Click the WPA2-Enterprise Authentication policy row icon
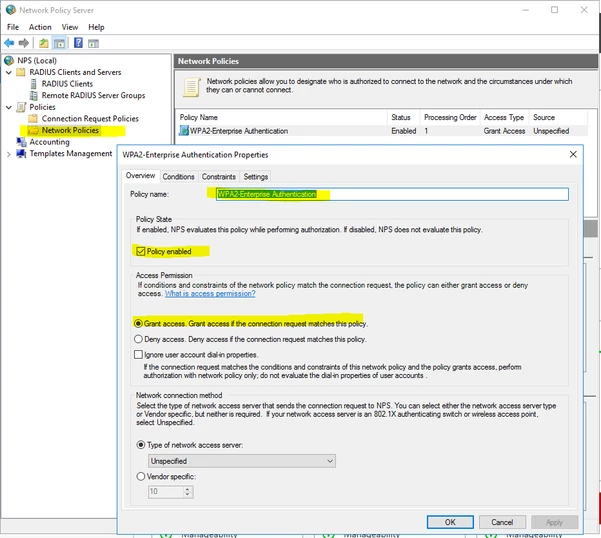 click(184, 131)
